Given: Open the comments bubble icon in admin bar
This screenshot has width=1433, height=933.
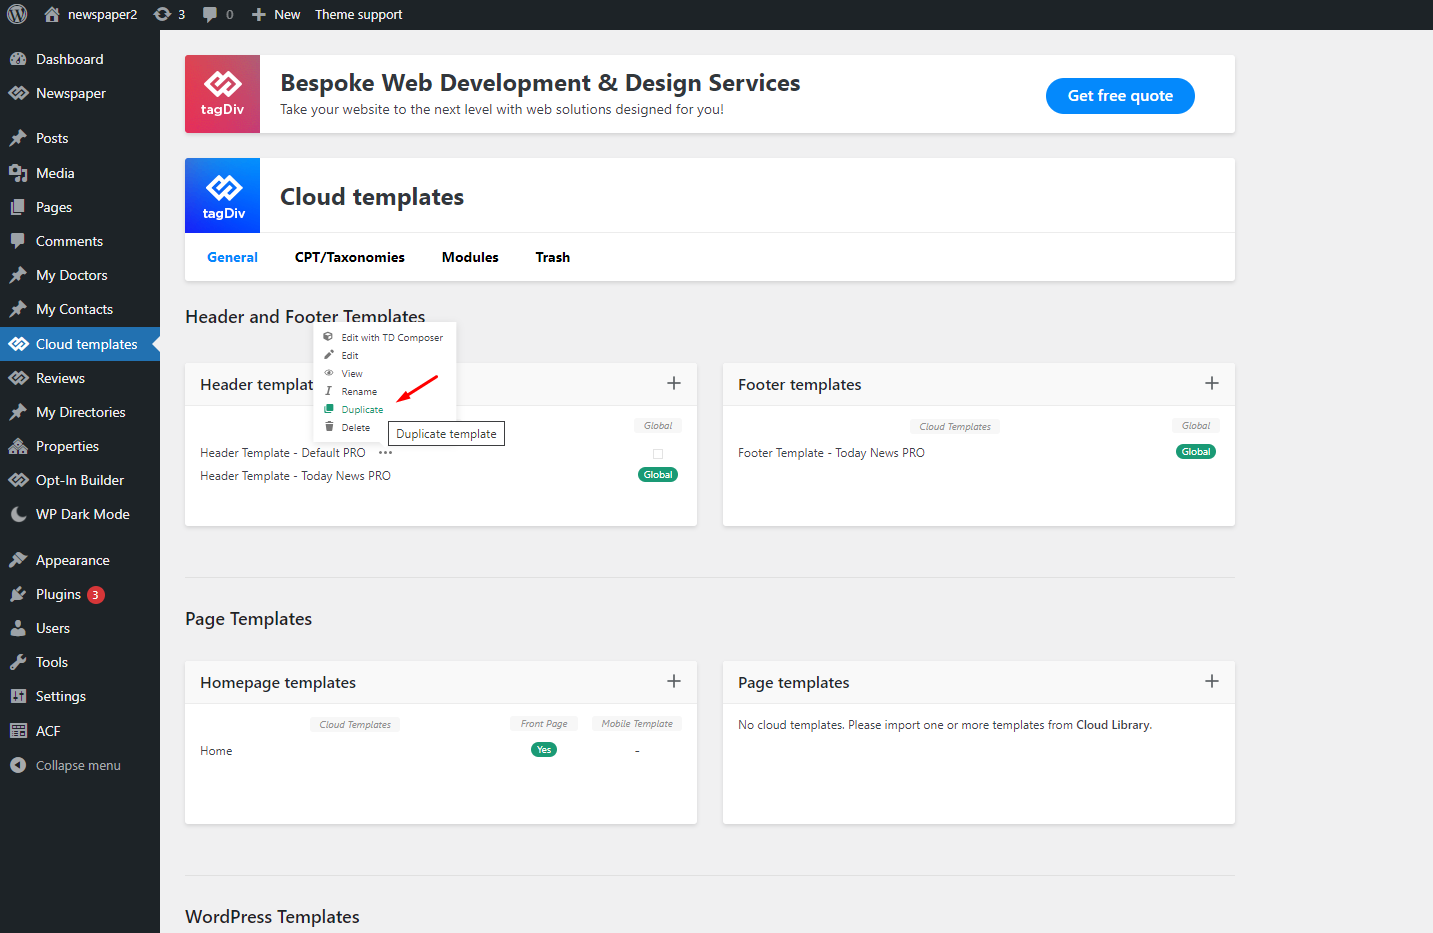Looking at the screenshot, I should pos(210,14).
